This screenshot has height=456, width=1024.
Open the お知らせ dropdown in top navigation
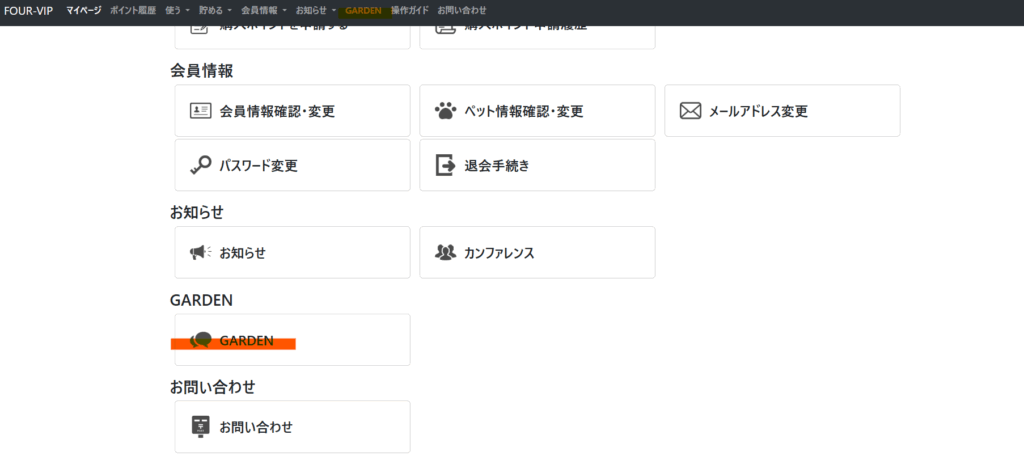click(x=315, y=10)
